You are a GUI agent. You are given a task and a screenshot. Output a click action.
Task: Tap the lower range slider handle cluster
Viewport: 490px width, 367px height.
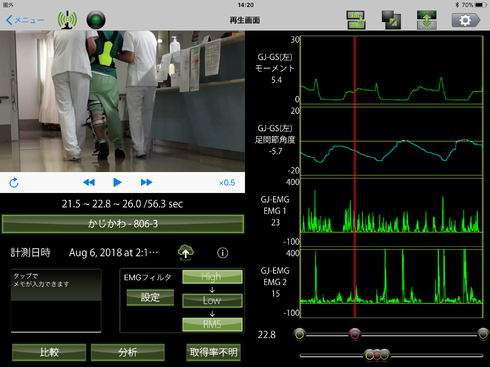[x=377, y=355]
